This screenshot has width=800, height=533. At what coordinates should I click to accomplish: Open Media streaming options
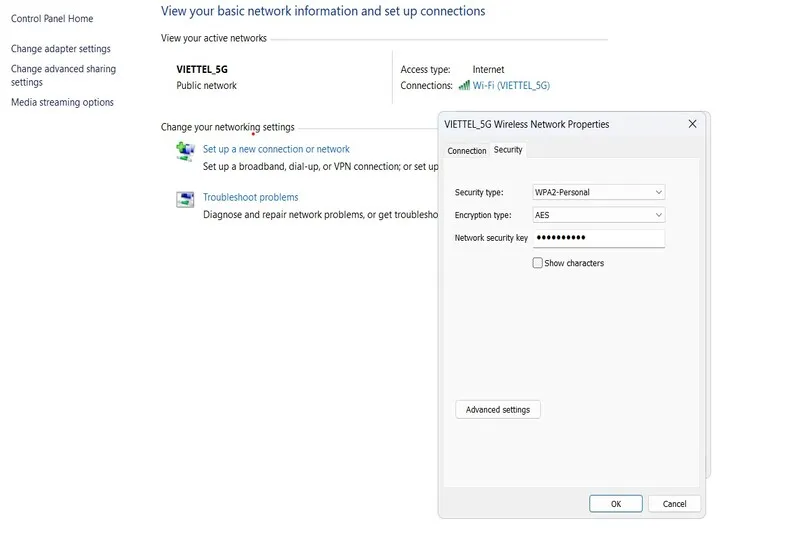[62, 103]
